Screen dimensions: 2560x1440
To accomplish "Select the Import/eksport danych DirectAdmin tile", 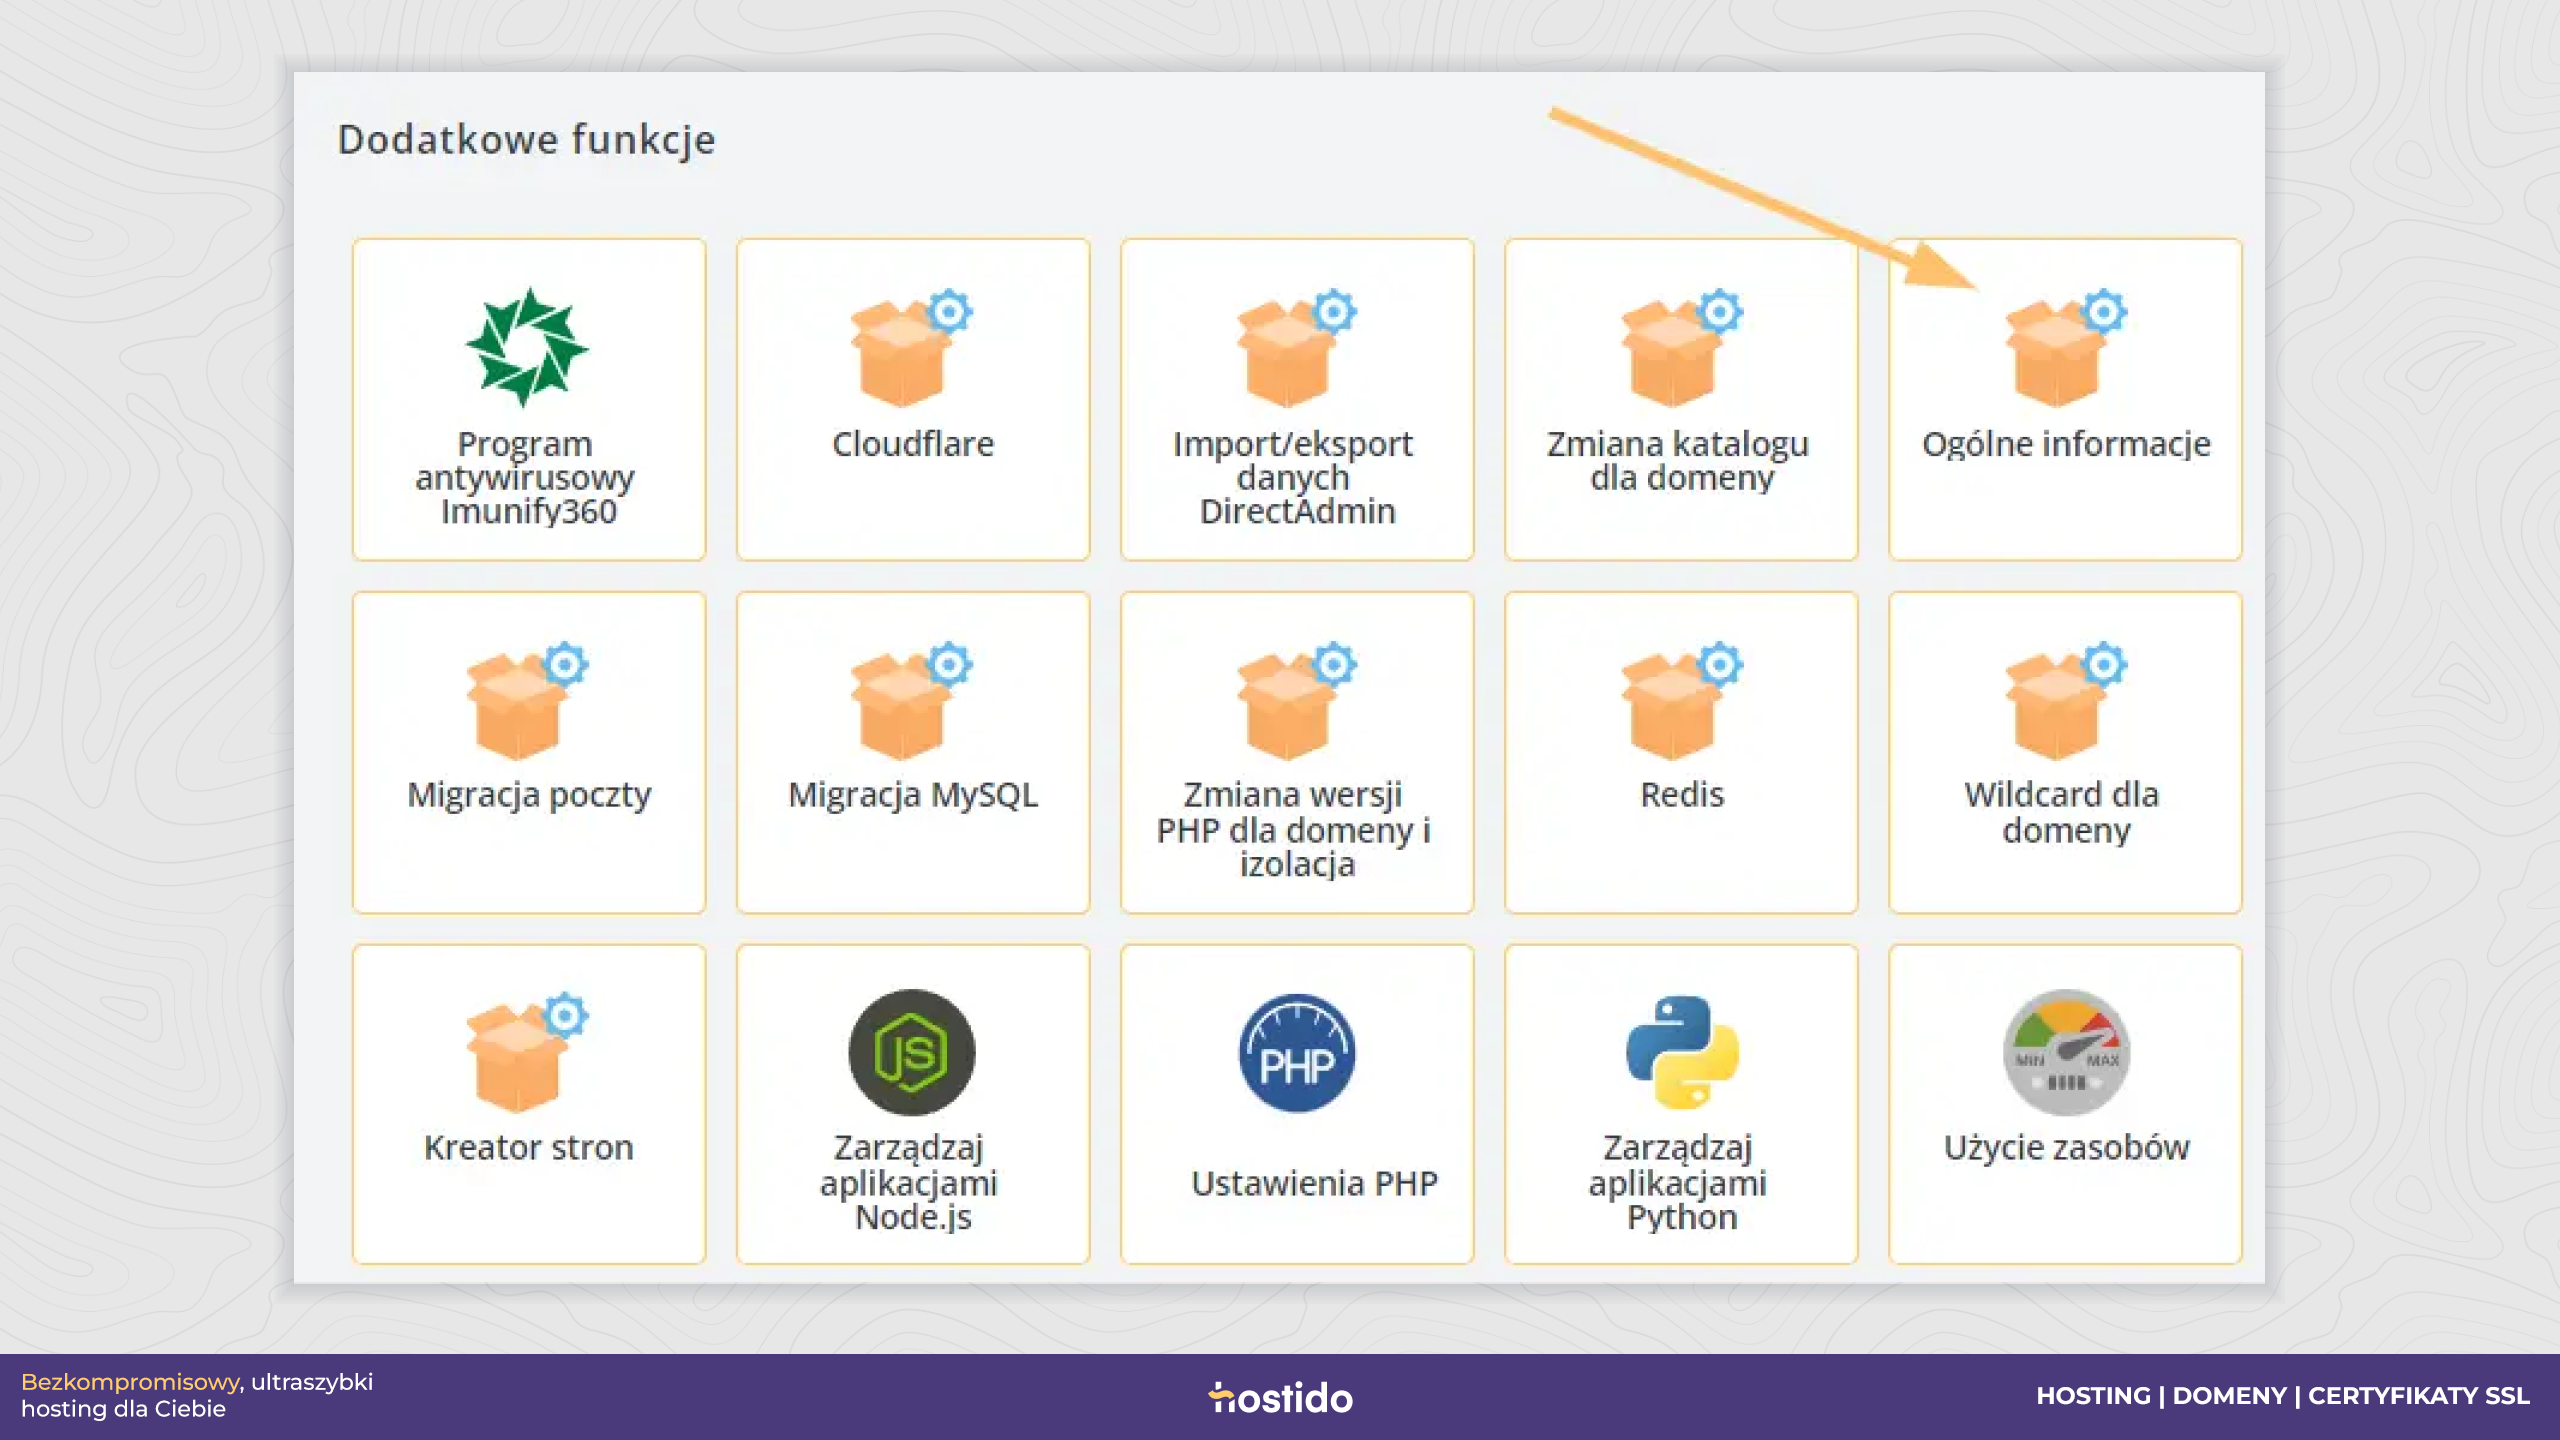I will coord(1297,399).
